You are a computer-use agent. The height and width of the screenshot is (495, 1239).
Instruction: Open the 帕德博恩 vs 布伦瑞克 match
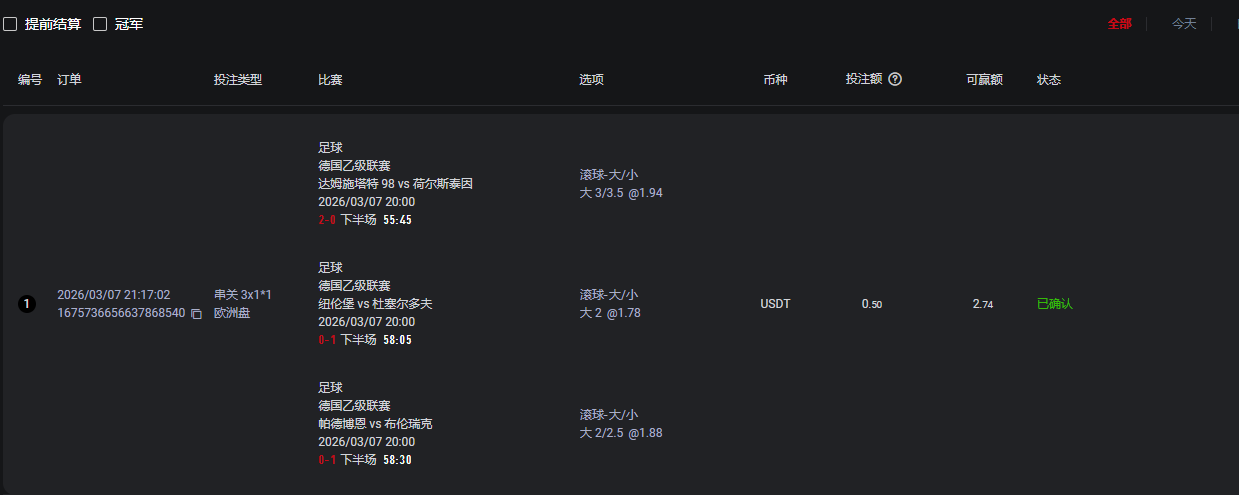click(x=375, y=424)
